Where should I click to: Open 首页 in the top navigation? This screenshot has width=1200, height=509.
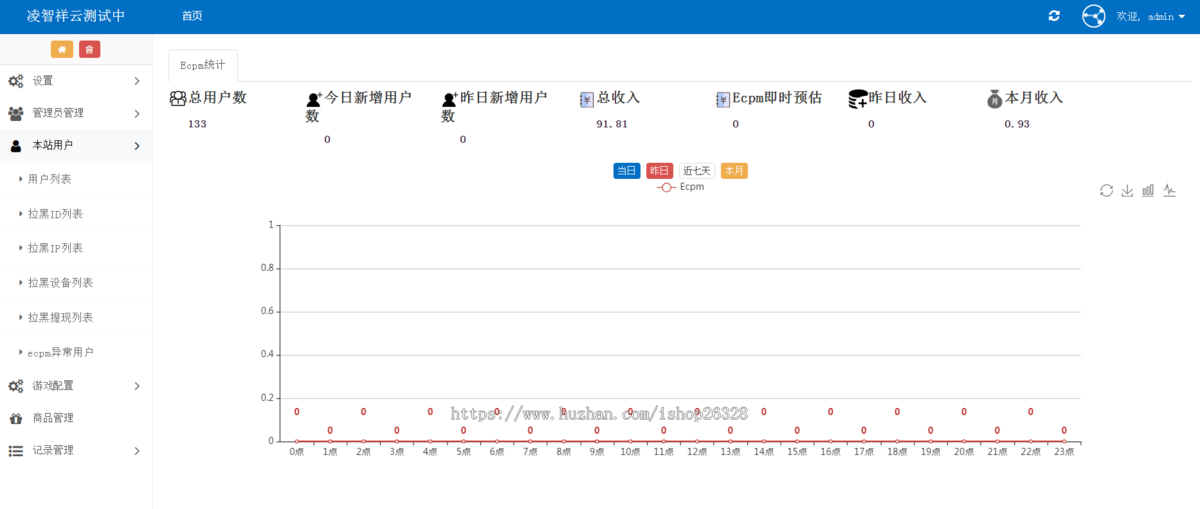pyautogui.click(x=192, y=16)
